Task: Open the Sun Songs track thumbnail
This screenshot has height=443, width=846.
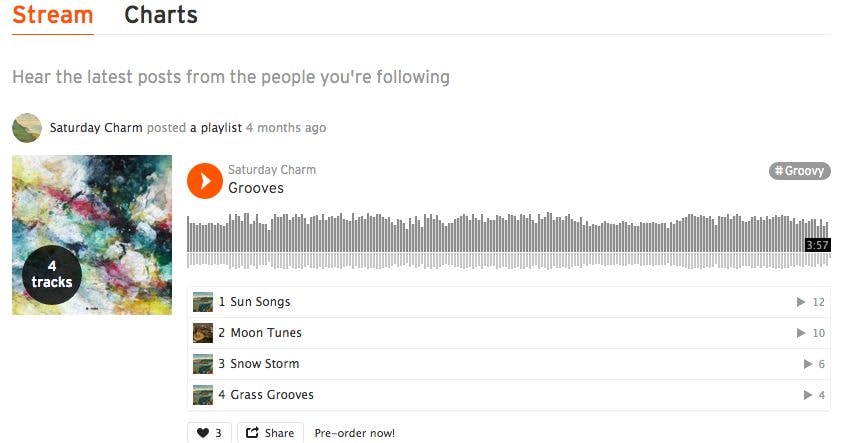Action: tap(203, 302)
